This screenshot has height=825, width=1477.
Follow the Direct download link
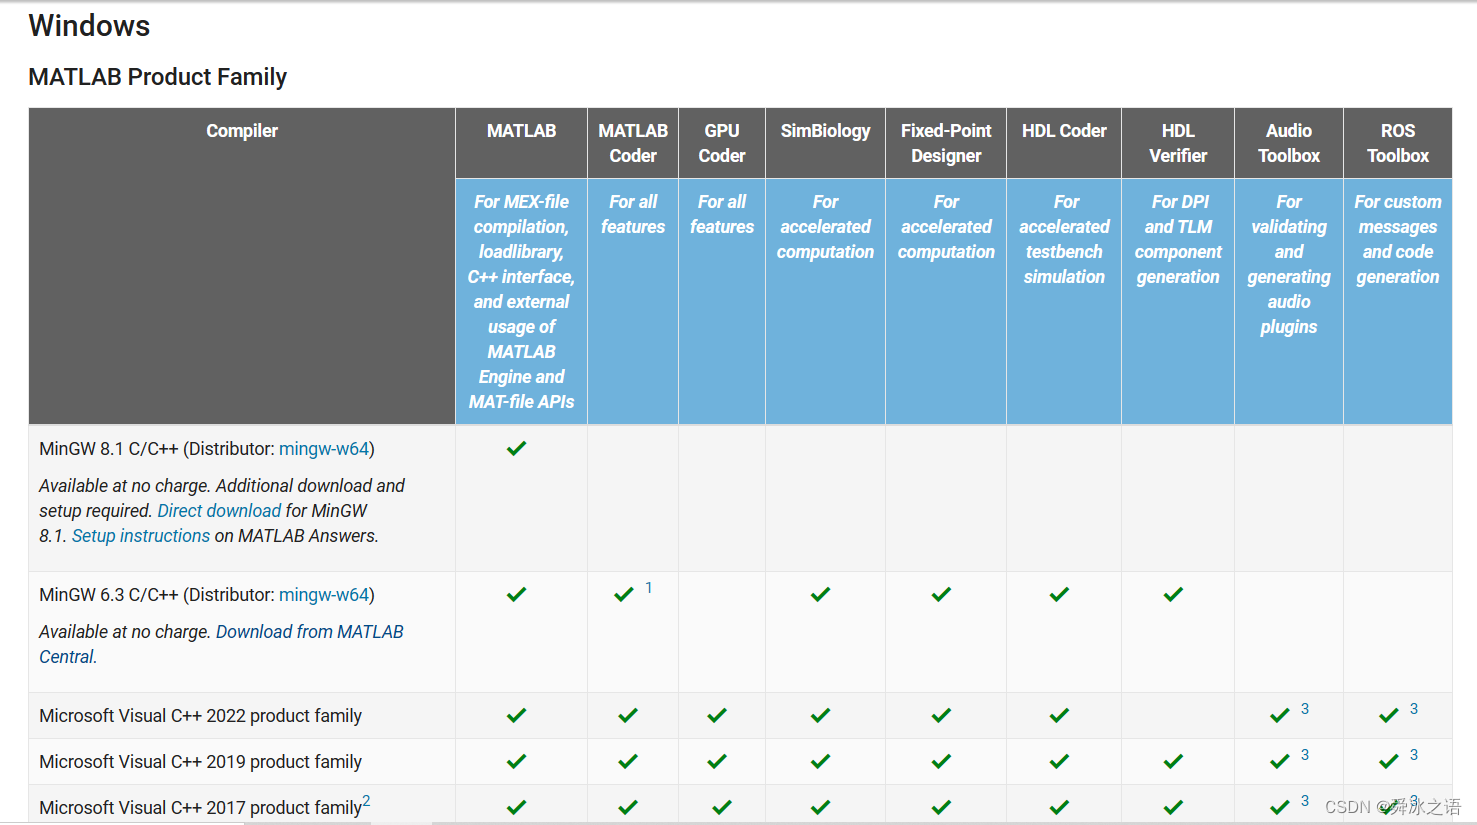coord(219,511)
